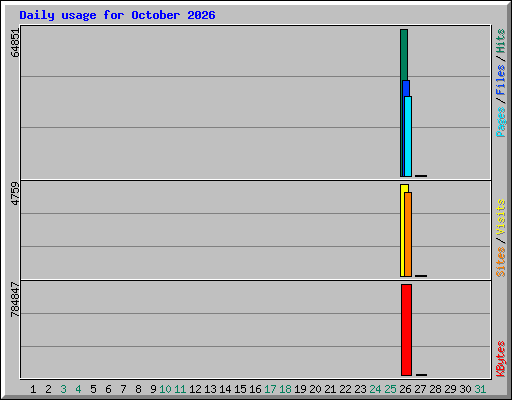Click day 2 on the x-axis

point(48,389)
